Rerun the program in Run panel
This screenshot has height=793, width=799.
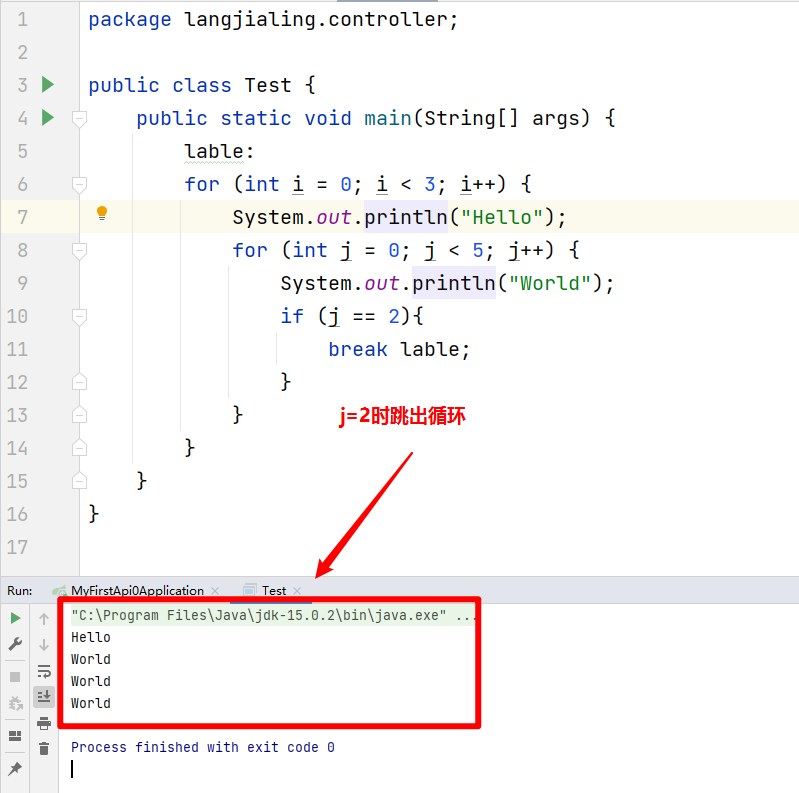[15, 619]
